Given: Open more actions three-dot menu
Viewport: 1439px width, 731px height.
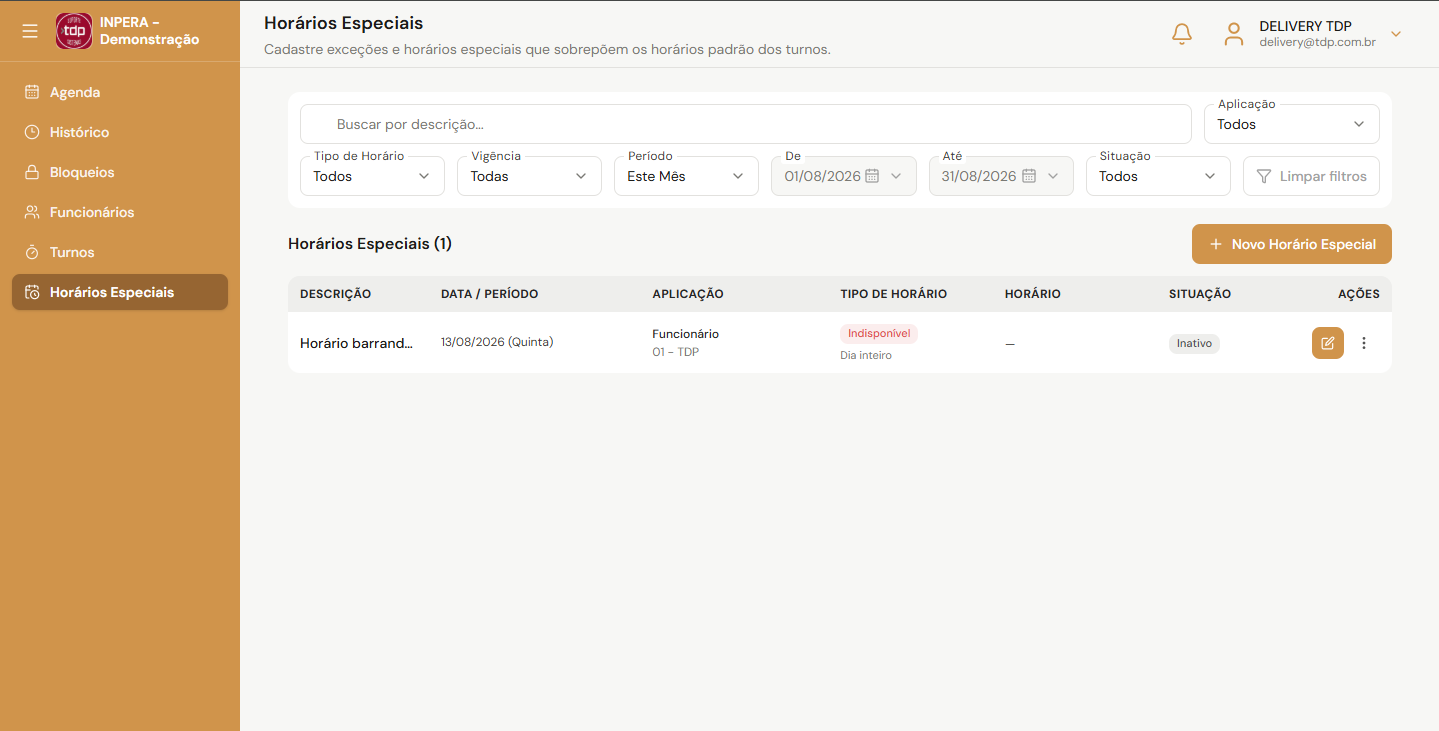Looking at the screenshot, I should tap(1364, 343).
